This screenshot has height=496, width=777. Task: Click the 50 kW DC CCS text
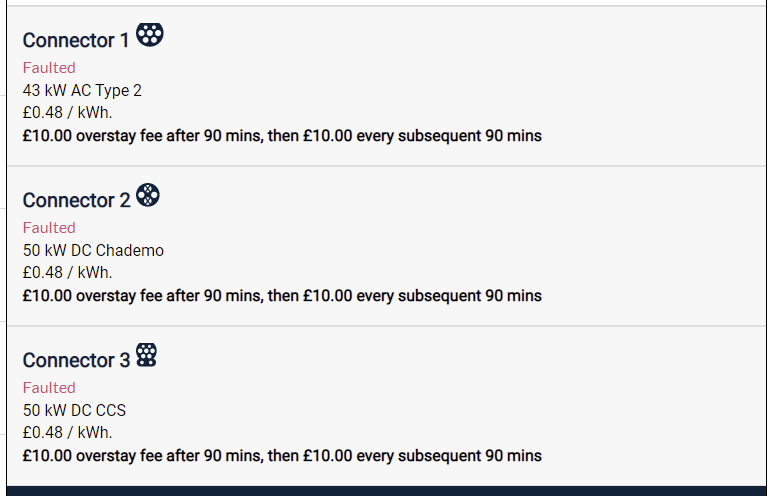[x=74, y=410]
